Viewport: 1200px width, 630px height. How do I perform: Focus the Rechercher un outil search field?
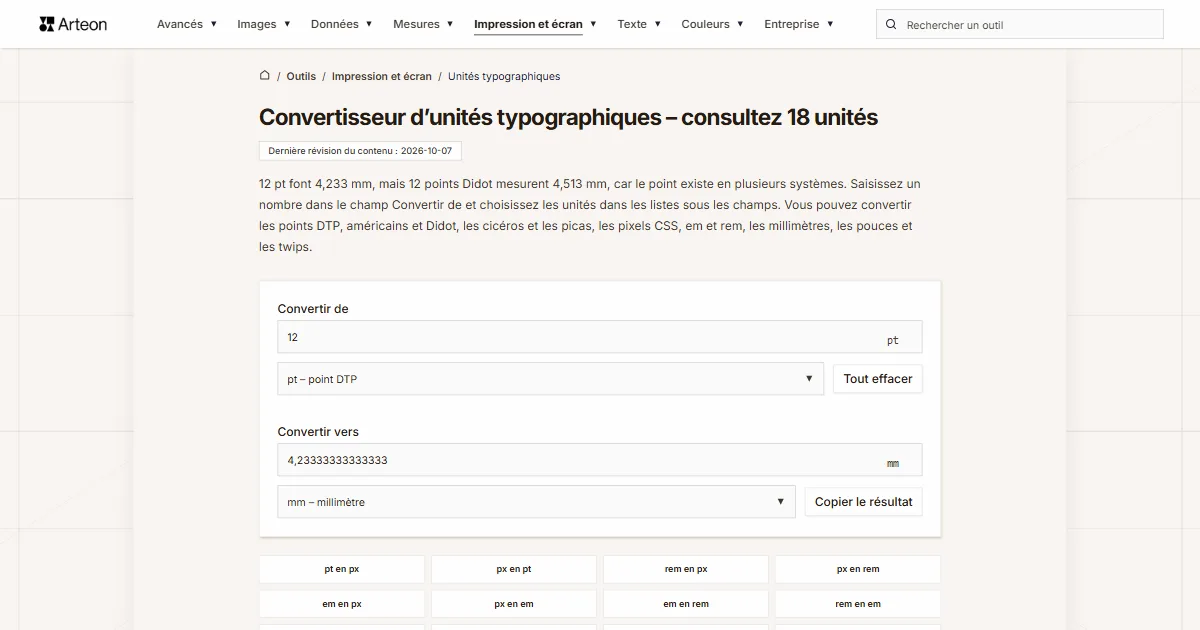point(1020,24)
